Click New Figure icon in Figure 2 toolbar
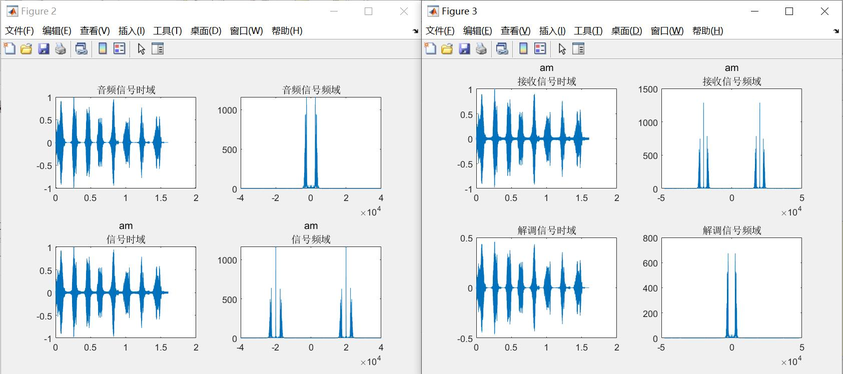The width and height of the screenshot is (843, 374). pos(9,49)
